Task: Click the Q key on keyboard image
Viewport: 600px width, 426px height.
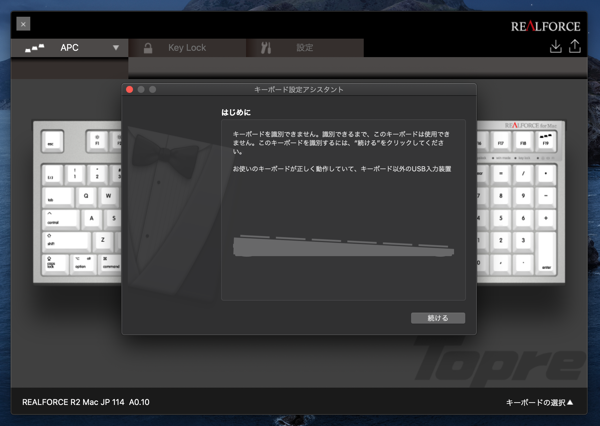Action: (86, 196)
